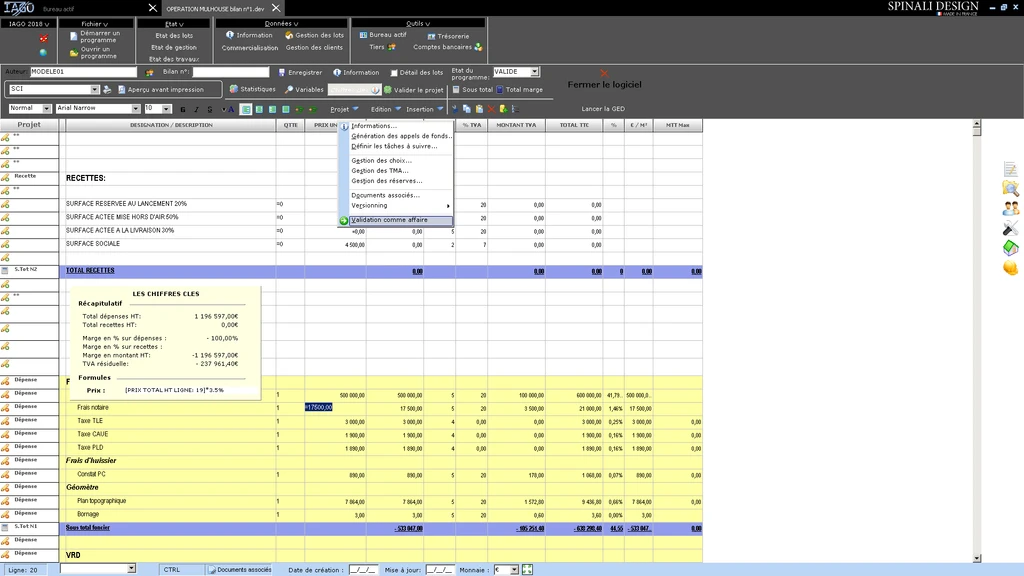Open the folder search magnifier sidebar icon
Image resolution: width=1024 pixels, height=576 pixels.
pyautogui.click(x=1010, y=188)
